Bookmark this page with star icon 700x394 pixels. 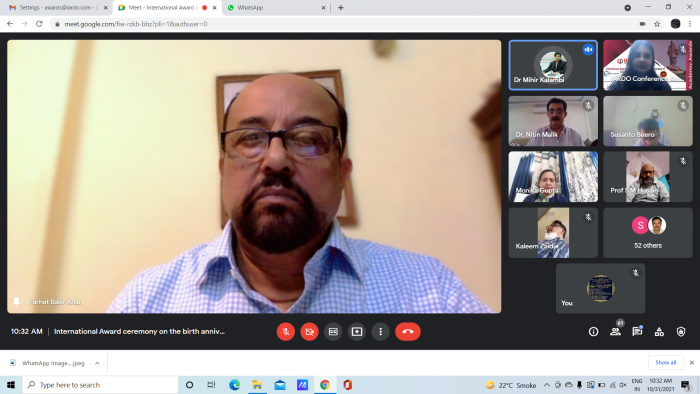657,24
